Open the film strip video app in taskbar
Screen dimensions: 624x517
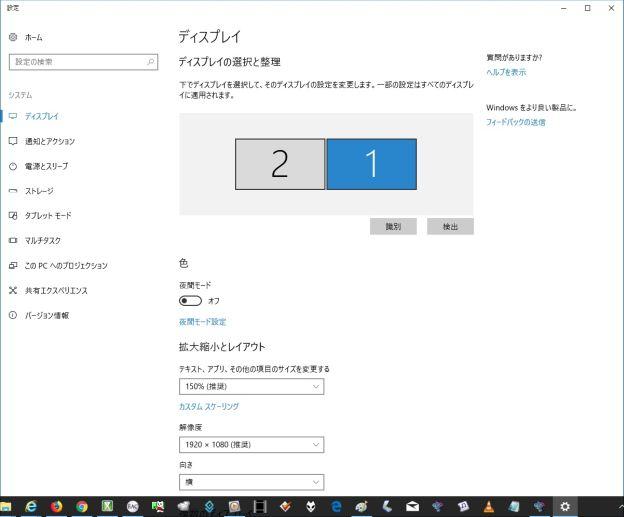click(x=260, y=506)
